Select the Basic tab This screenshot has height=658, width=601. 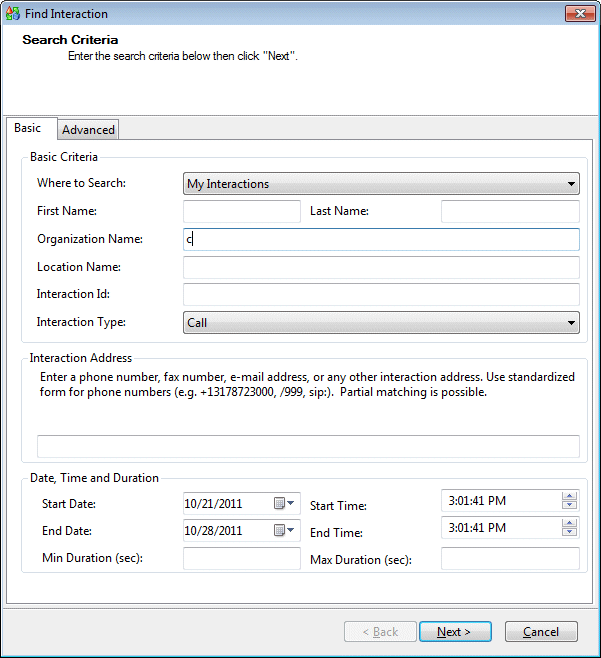point(28,128)
